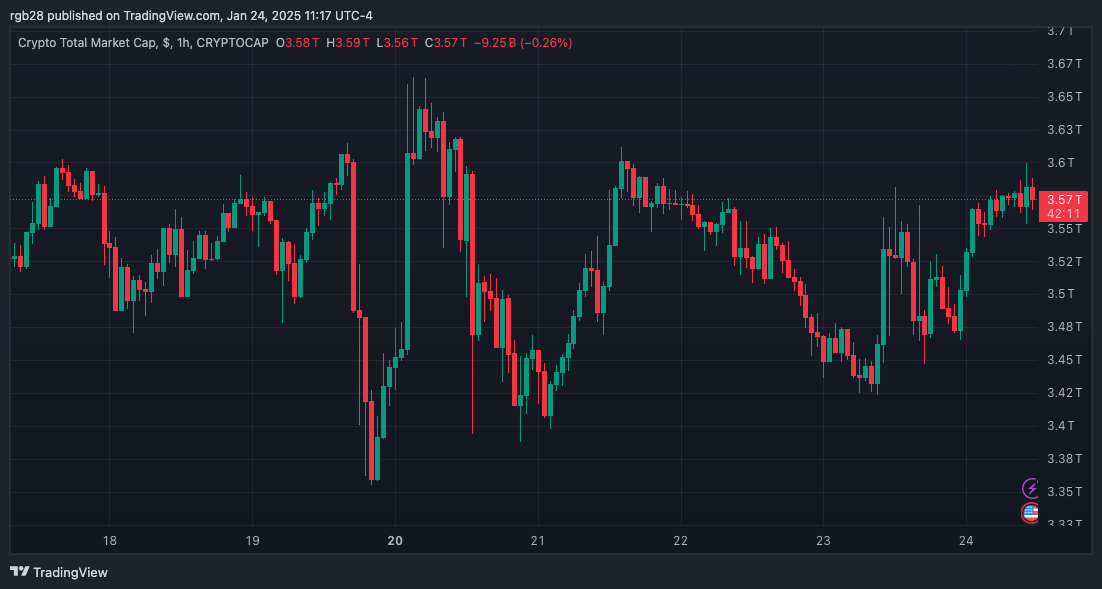Click the 3.6T label on price scale

1059,162
